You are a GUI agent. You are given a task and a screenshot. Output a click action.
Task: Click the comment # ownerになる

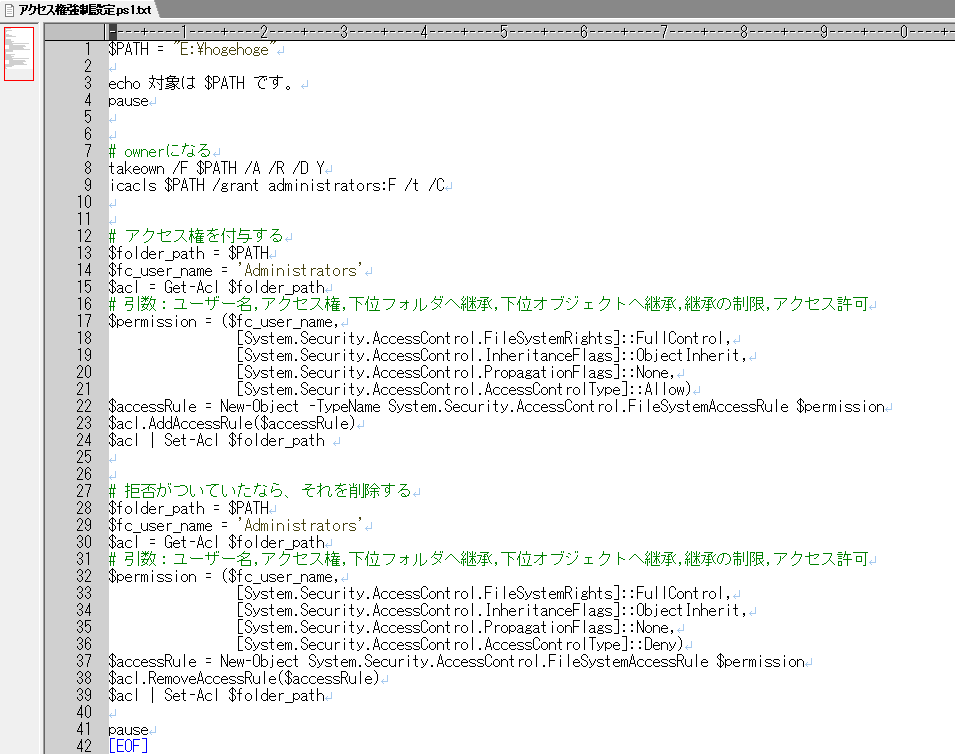coord(160,151)
